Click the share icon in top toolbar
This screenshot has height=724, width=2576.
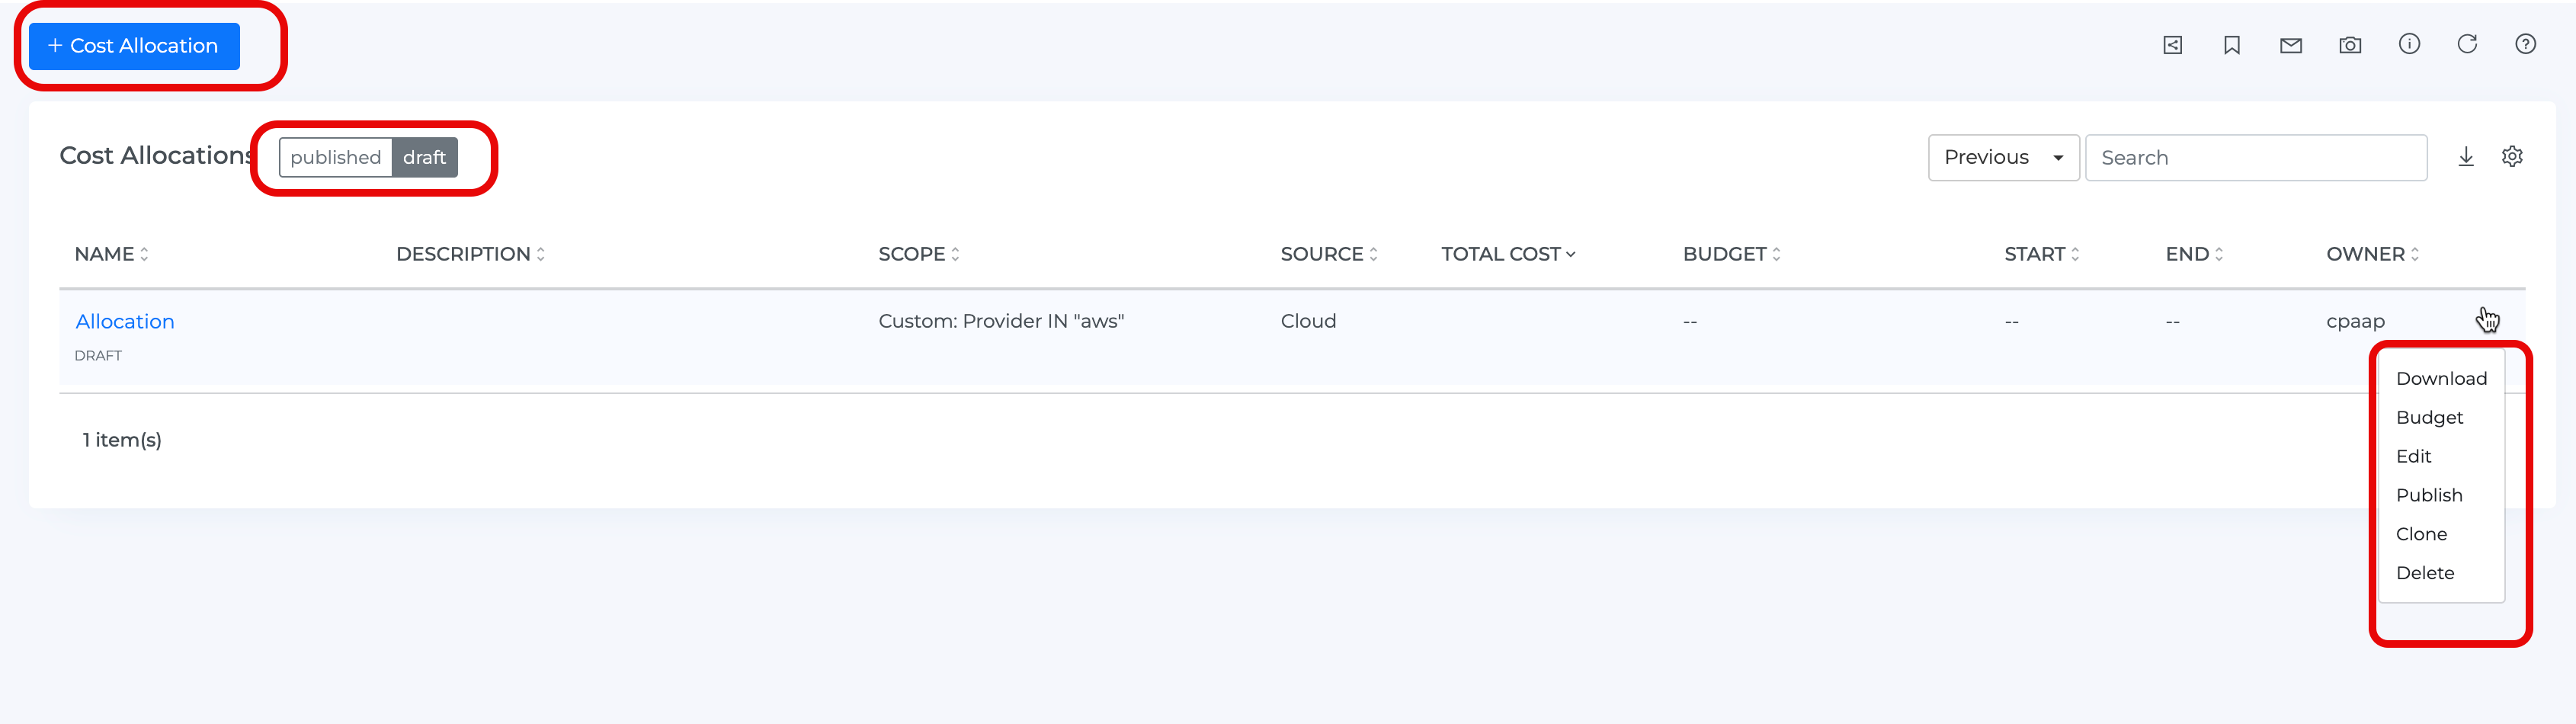[x=2172, y=45]
